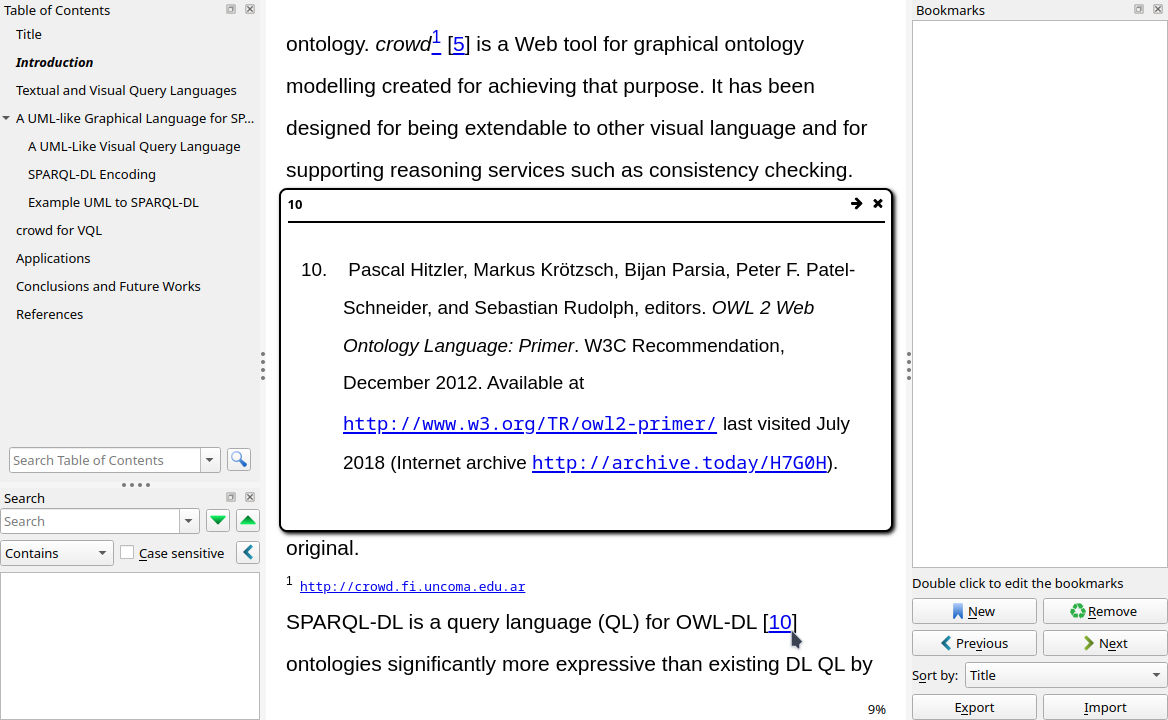Click the green up-arrow to find previous match
Image resolution: width=1168 pixels, height=720 pixels.
click(247, 520)
